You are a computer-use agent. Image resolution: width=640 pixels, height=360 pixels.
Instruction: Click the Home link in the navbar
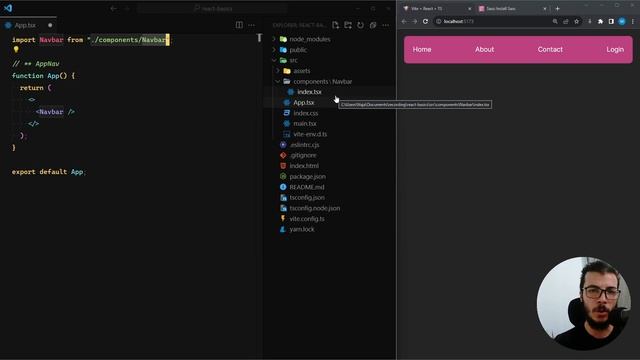click(422, 49)
